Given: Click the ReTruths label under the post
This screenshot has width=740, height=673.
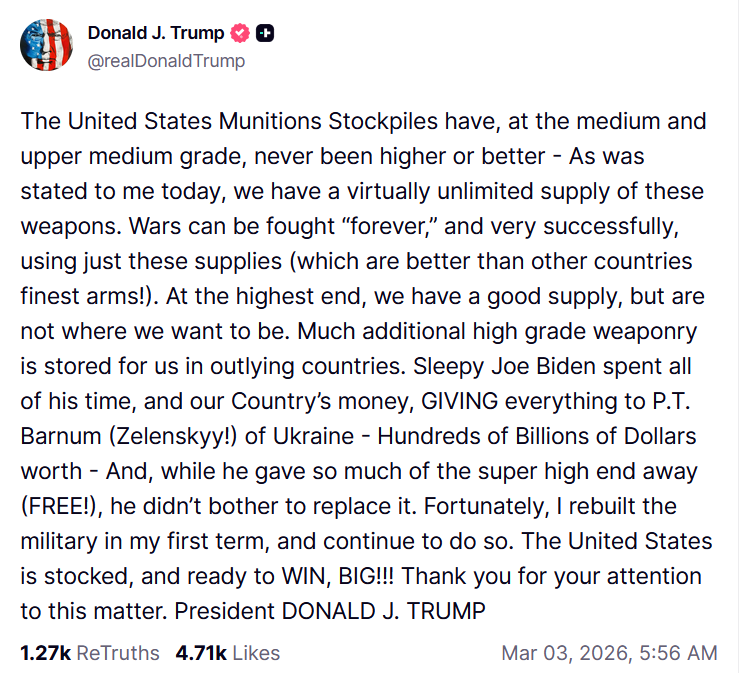Looking at the screenshot, I should (x=118, y=653).
